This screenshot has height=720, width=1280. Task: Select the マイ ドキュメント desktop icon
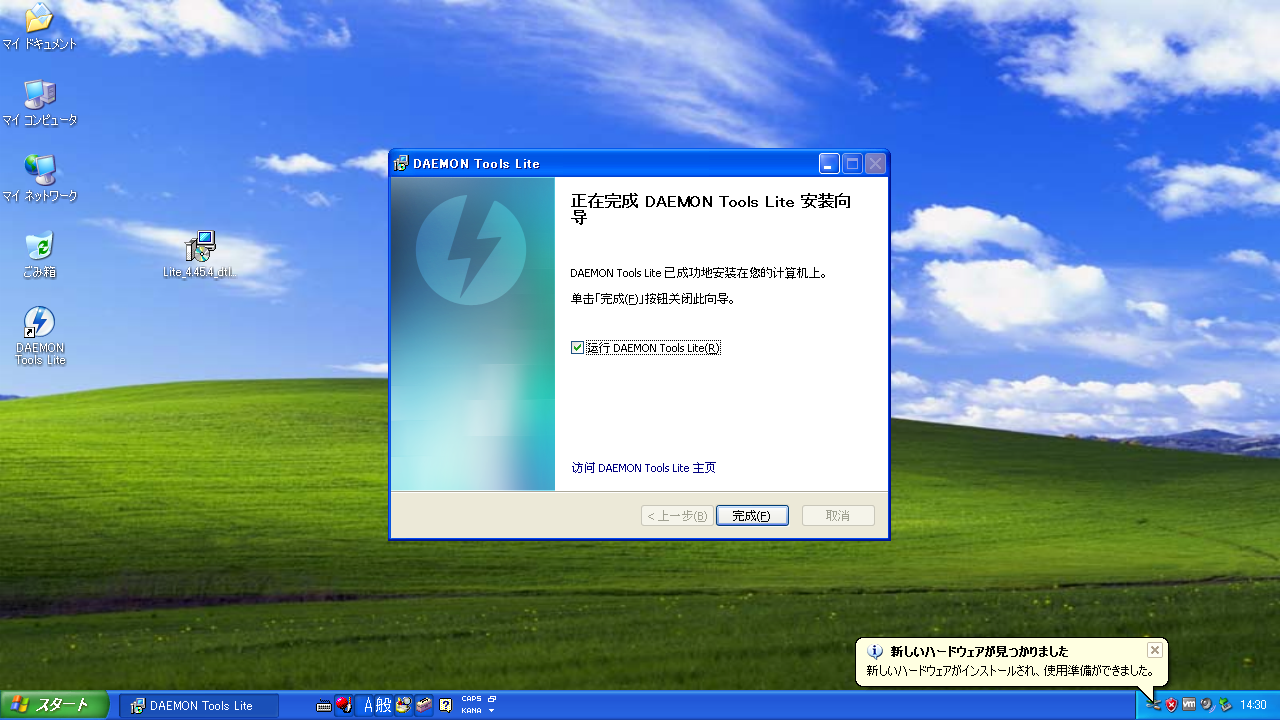point(40,27)
